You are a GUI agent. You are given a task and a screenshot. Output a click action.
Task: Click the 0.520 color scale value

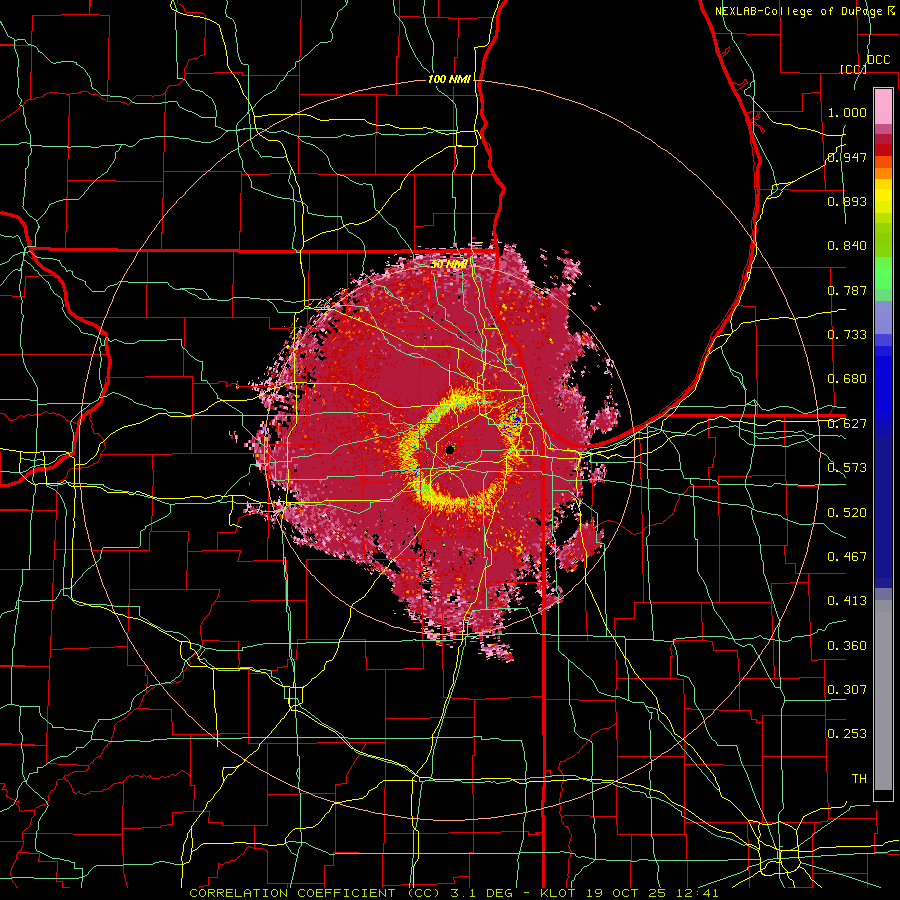[x=847, y=513]
